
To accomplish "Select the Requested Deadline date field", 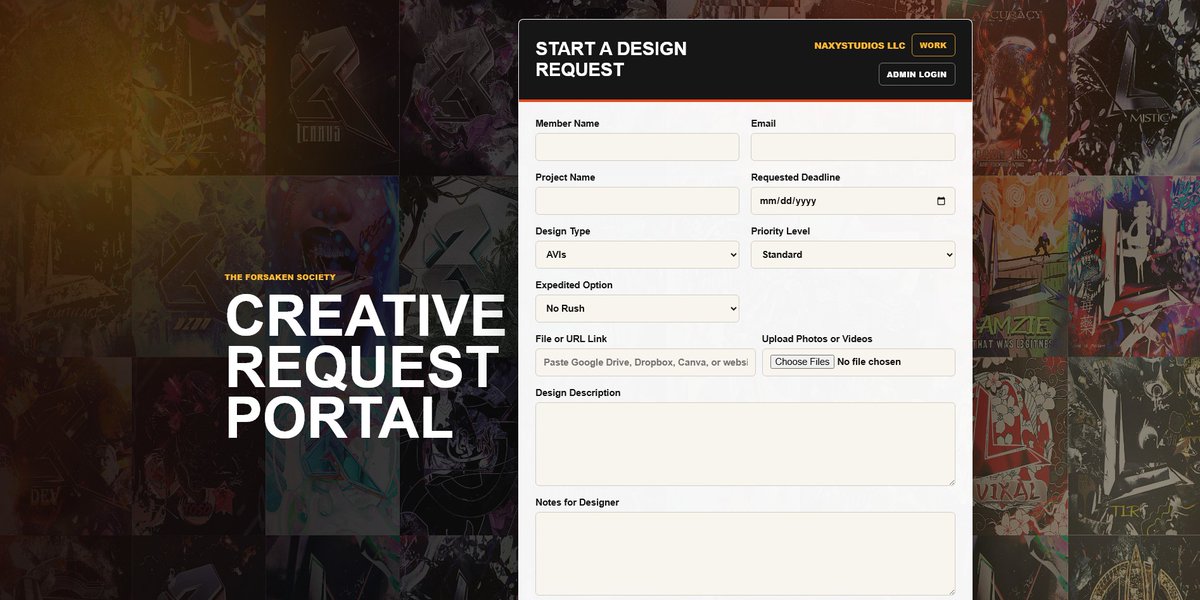I will coord(853,201).
